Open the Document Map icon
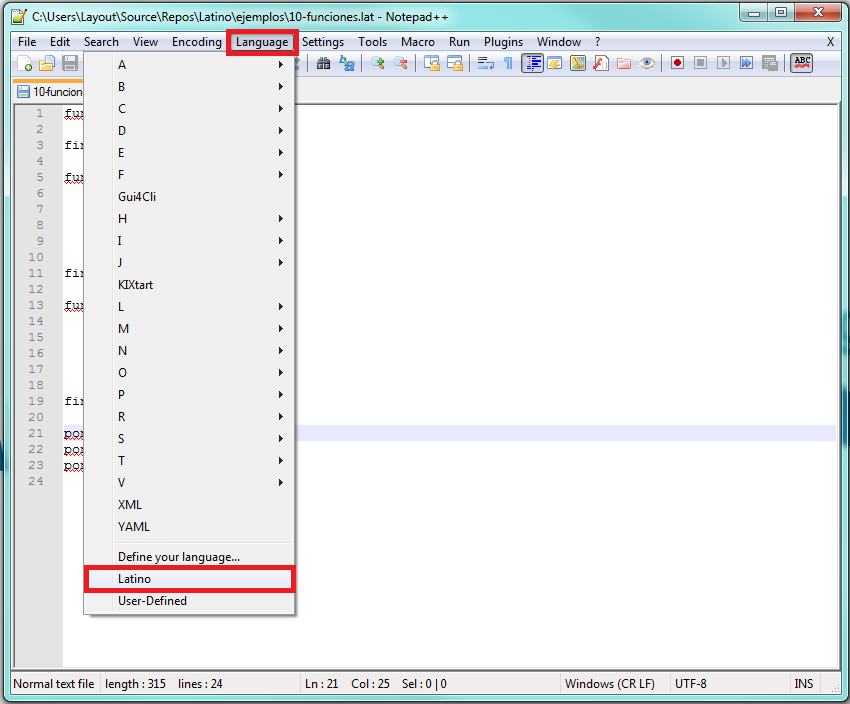The width and height of the screenshot is (850, 704). [x=578, y=63]
